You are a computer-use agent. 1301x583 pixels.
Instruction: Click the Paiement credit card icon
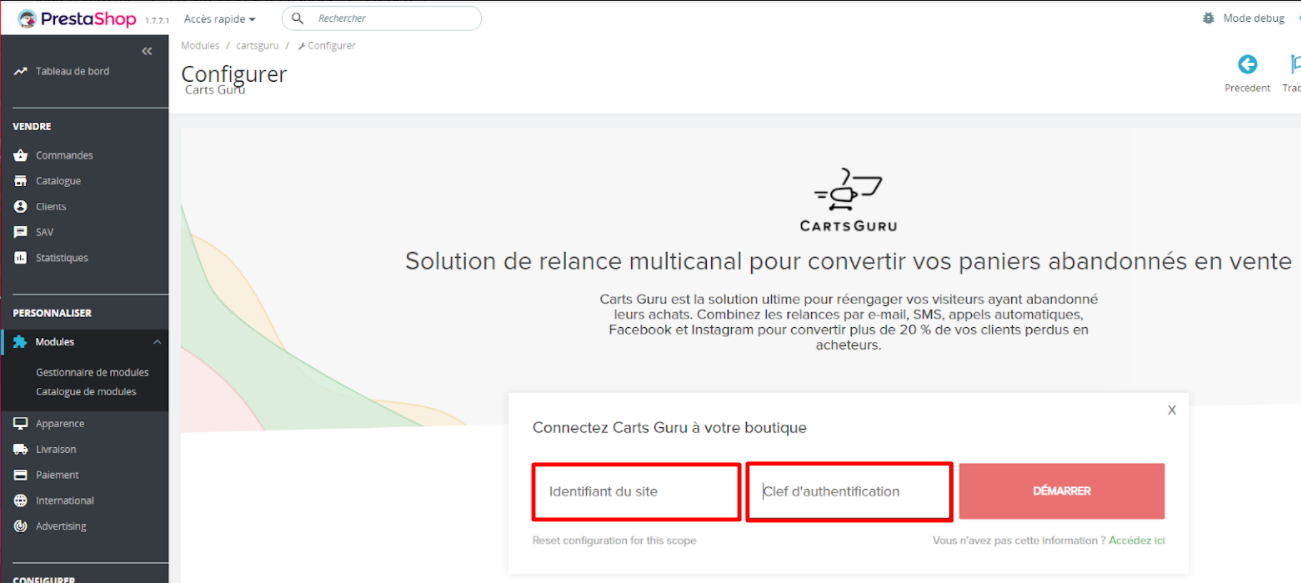[x=20, y=475]
